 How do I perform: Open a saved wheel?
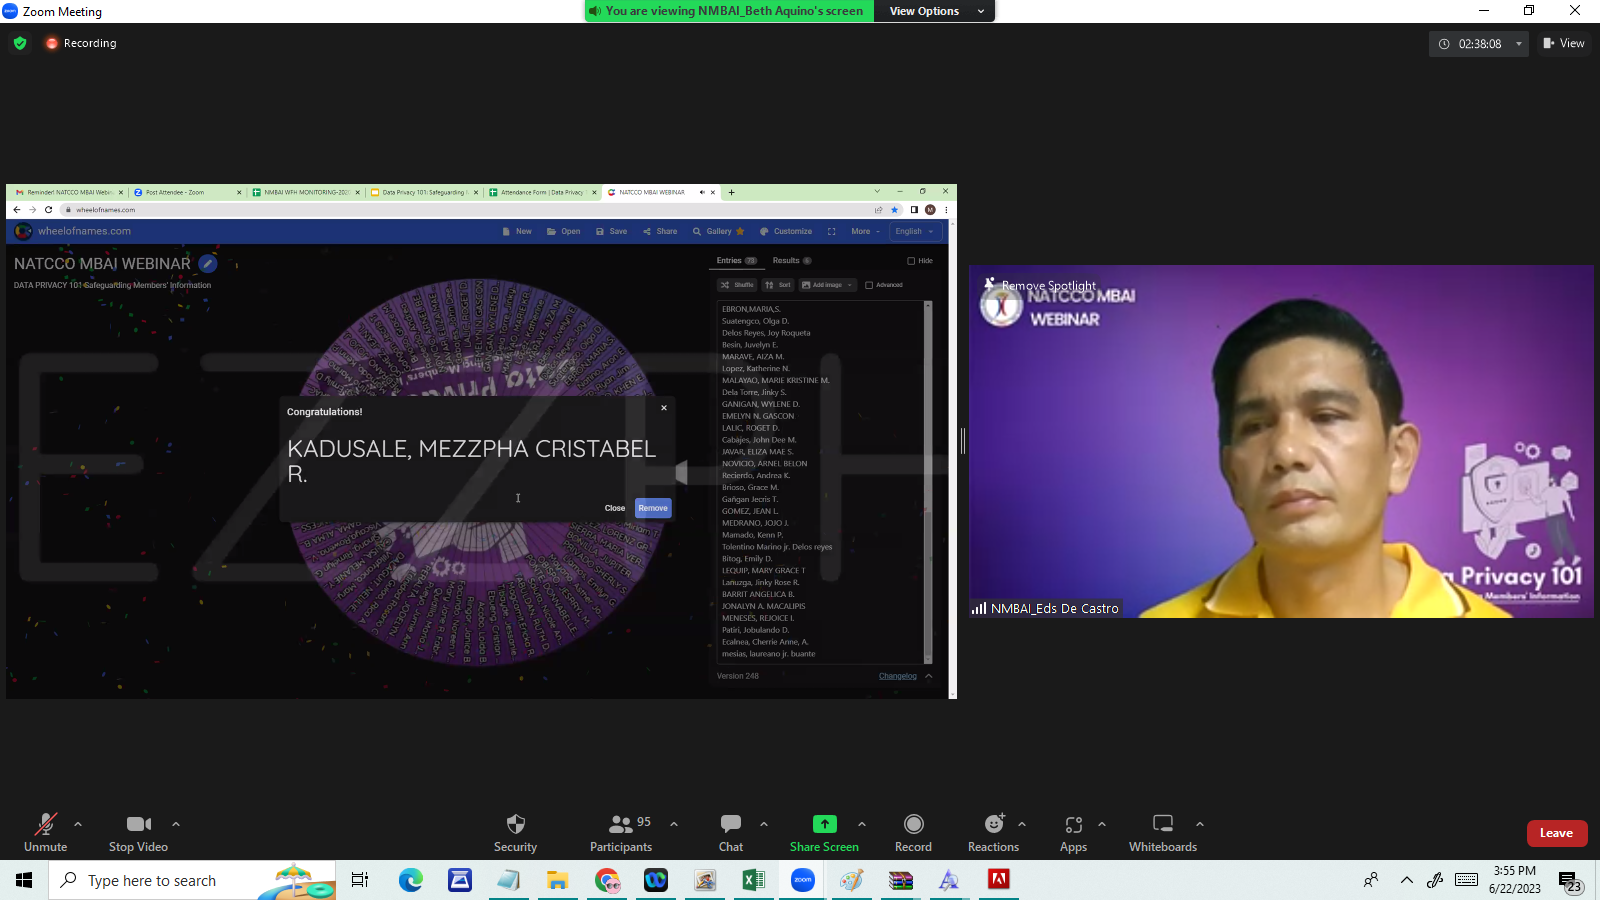click(x=563, y=231)
